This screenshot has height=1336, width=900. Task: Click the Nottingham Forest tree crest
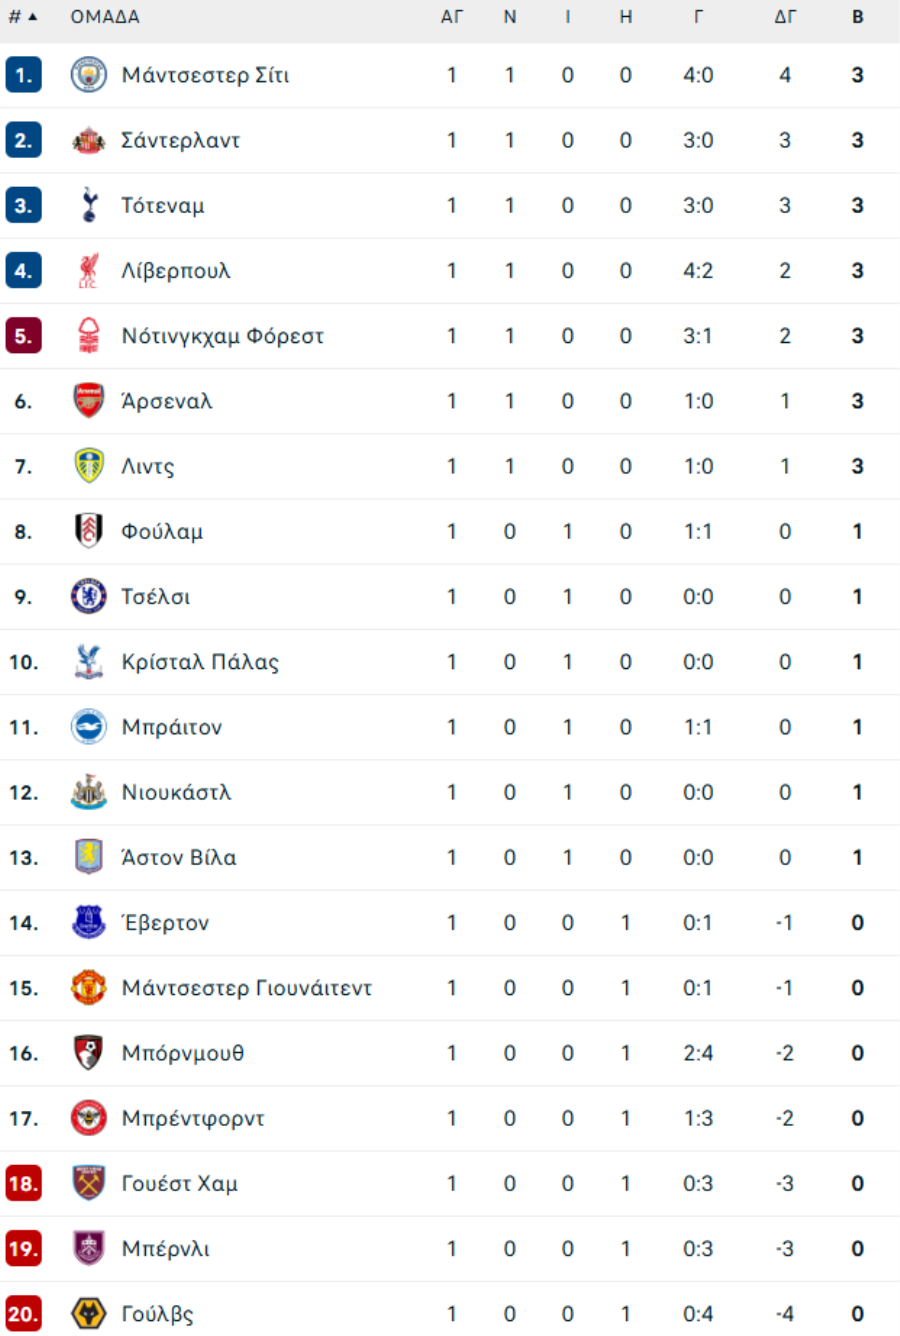click(89, 336)
